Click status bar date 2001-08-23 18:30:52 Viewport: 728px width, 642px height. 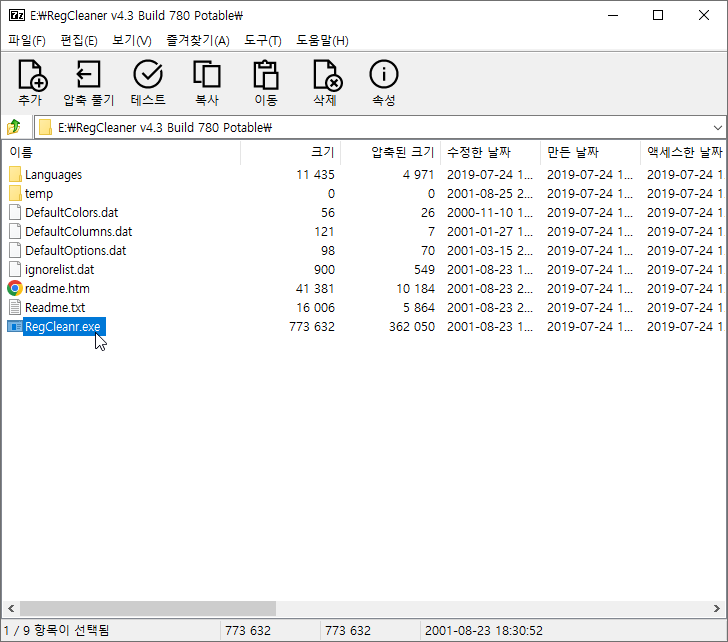tap(483, 630)
